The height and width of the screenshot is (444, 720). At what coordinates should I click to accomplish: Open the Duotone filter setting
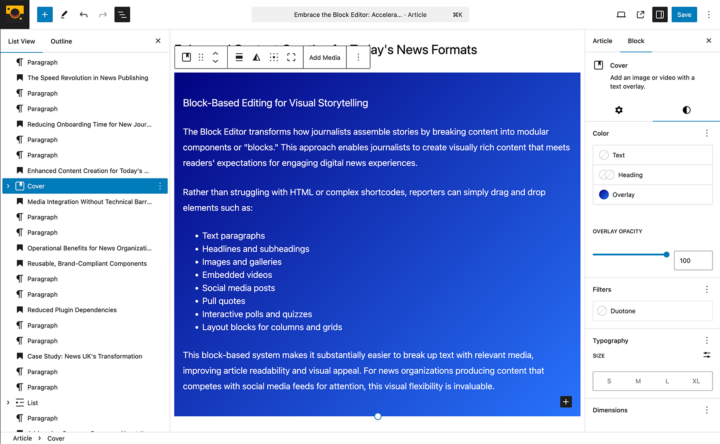[652, 311]
